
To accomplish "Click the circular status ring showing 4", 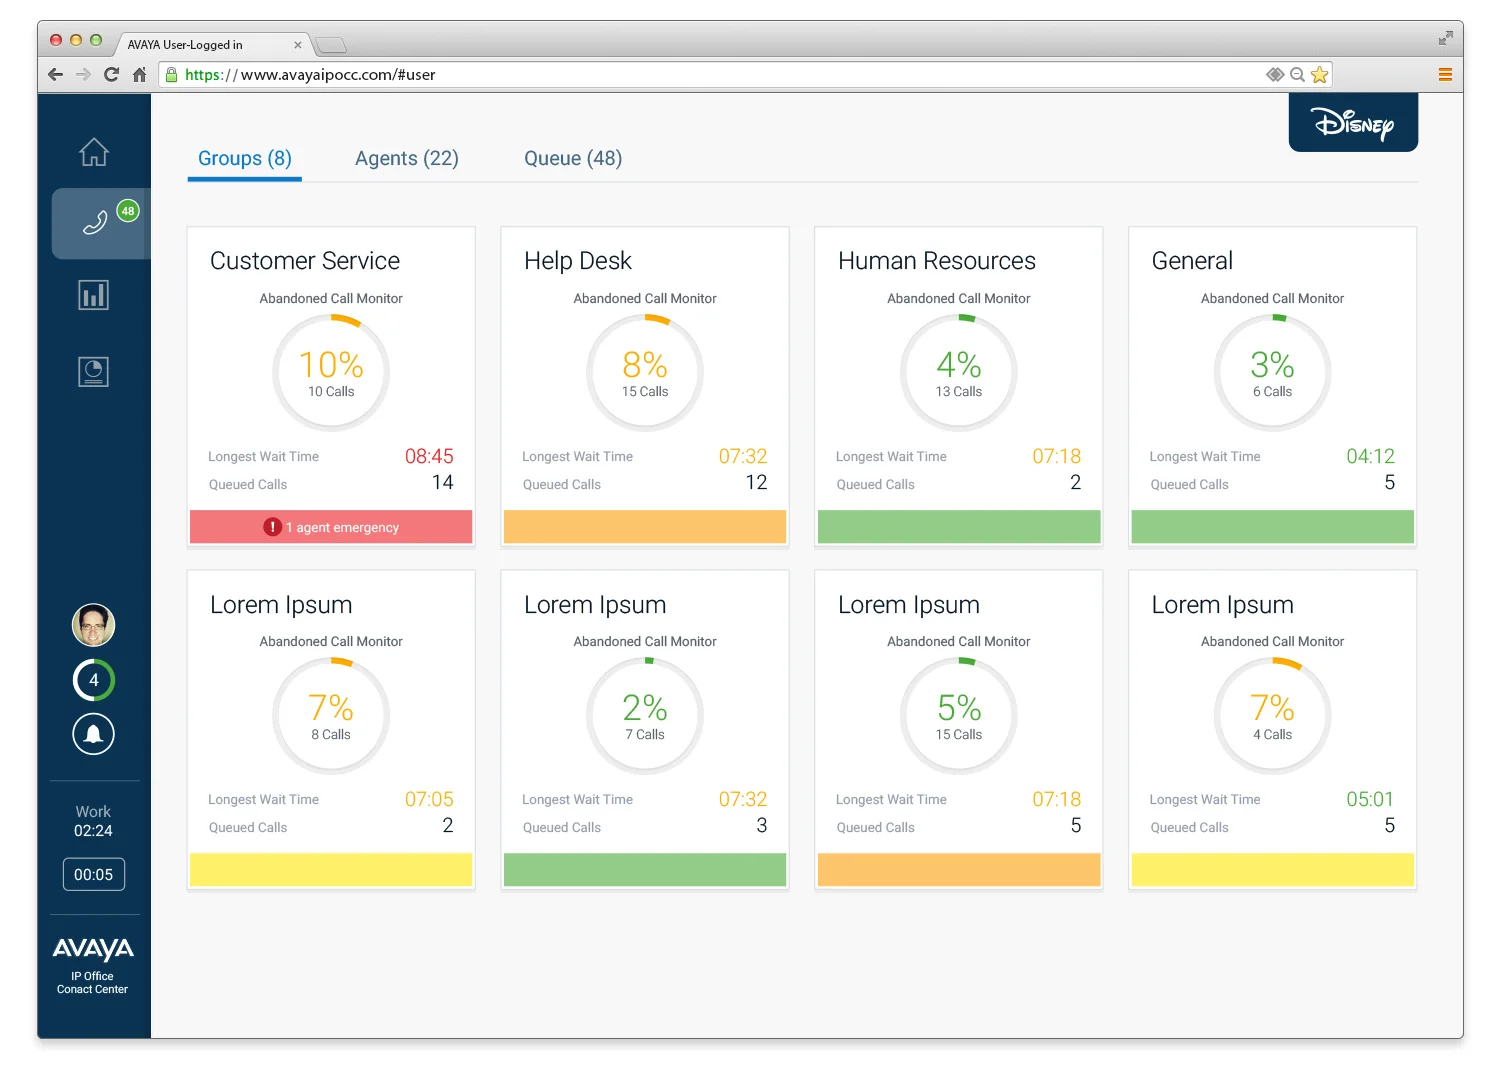I will pos(94,680).
